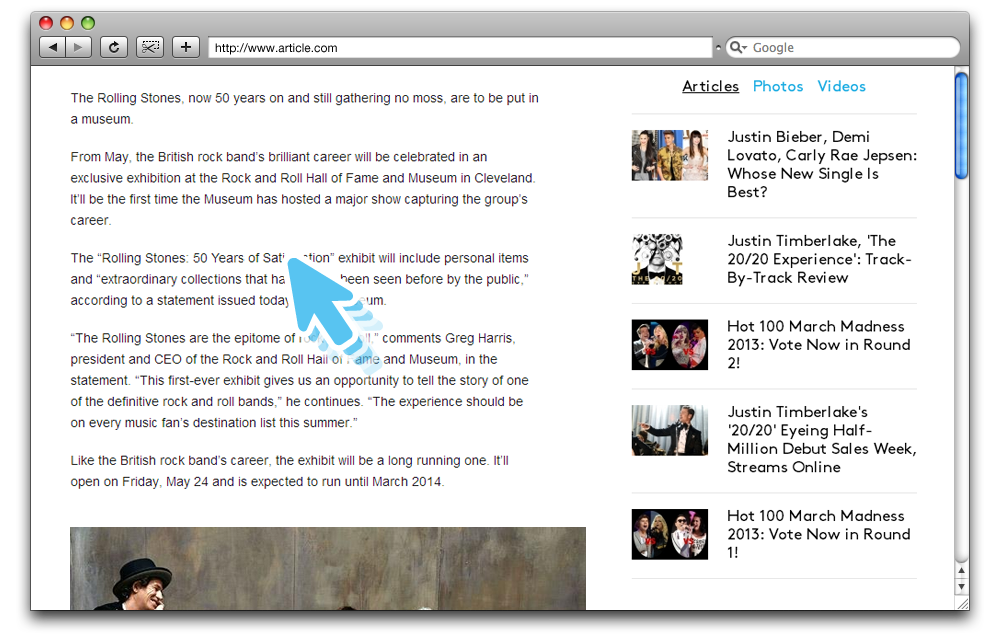Switch to the Videos tab
This screenshot has width=1000, height=634.
[842, 86]
